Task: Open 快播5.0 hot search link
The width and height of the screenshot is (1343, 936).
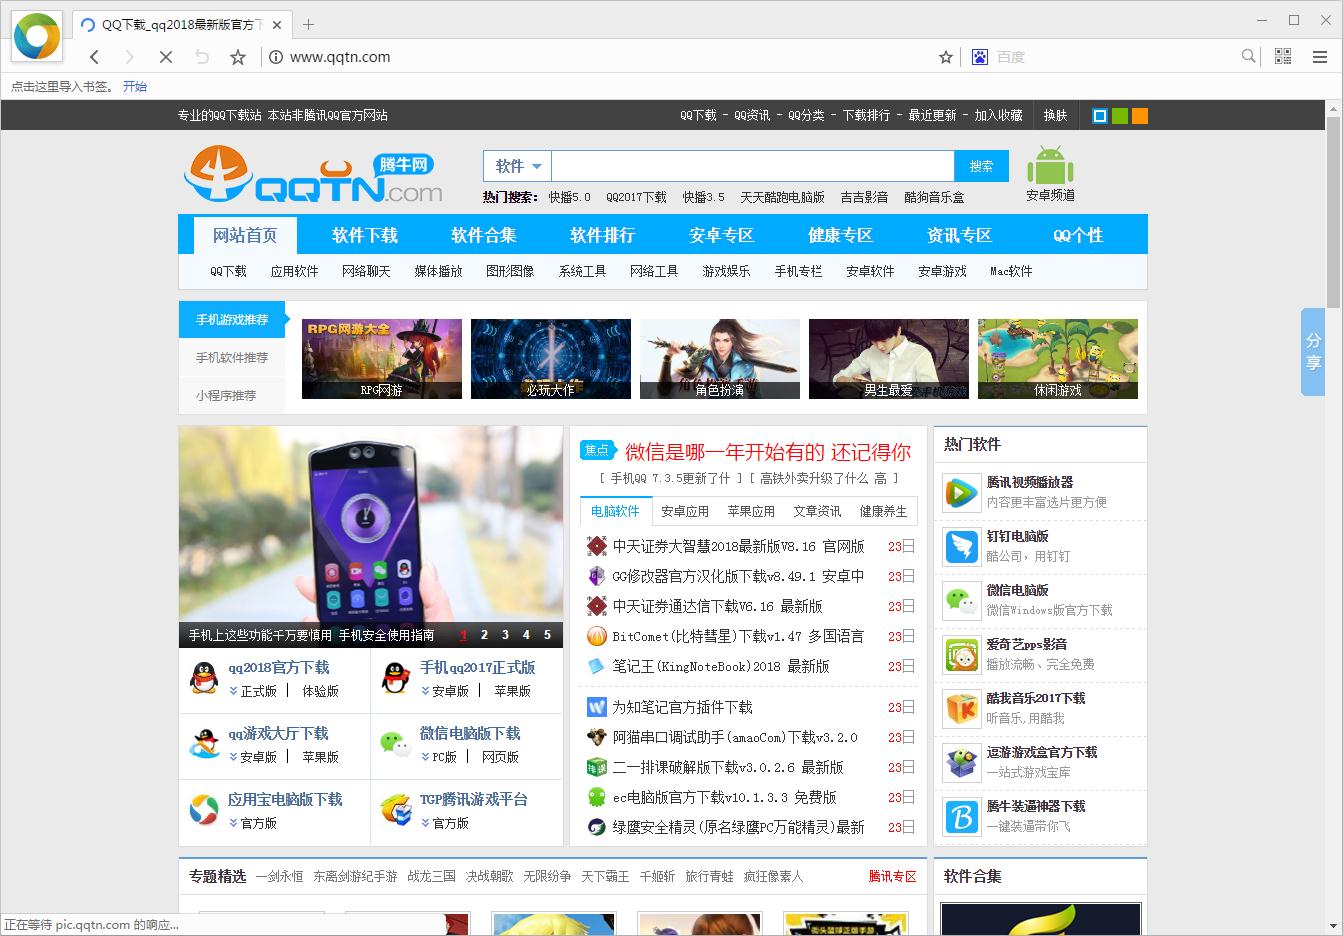Action: (569, 197)
